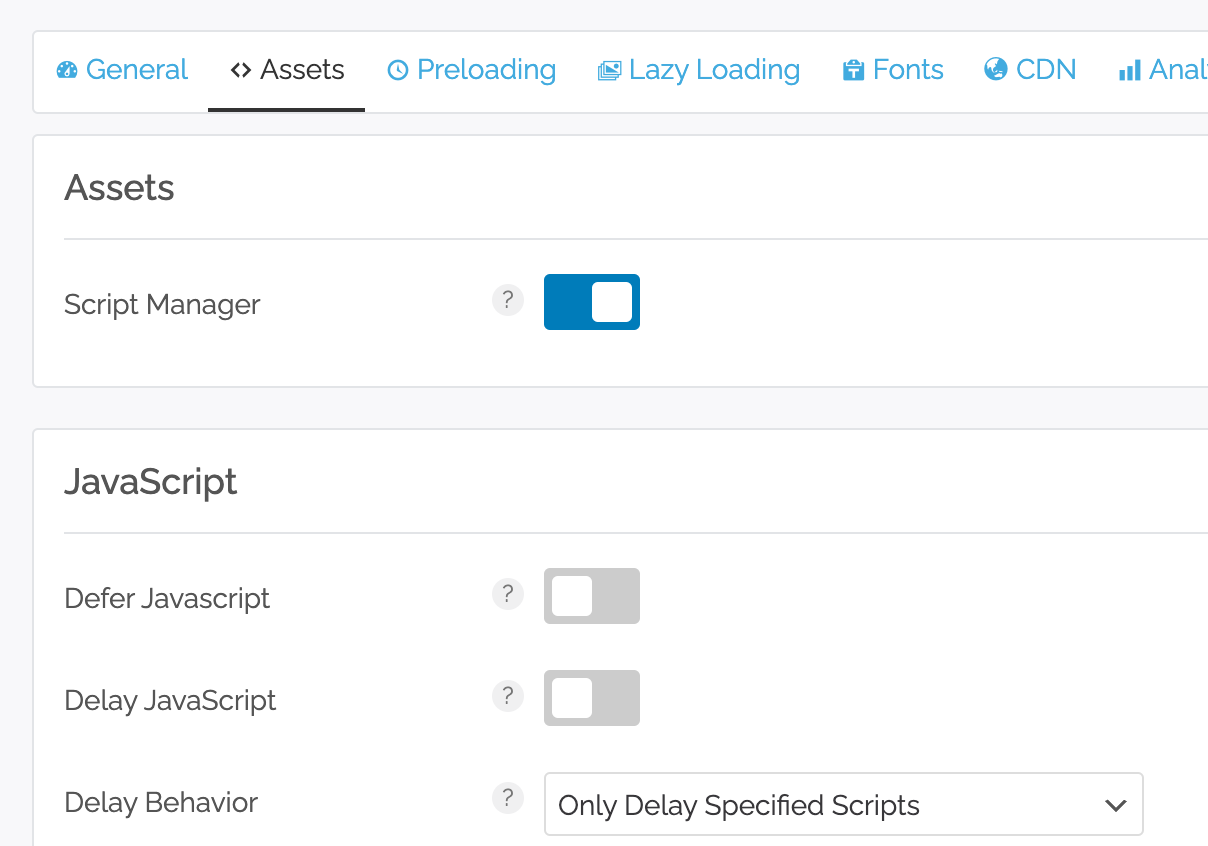Open Delay JavaScript help question icon

coord(508,695)
